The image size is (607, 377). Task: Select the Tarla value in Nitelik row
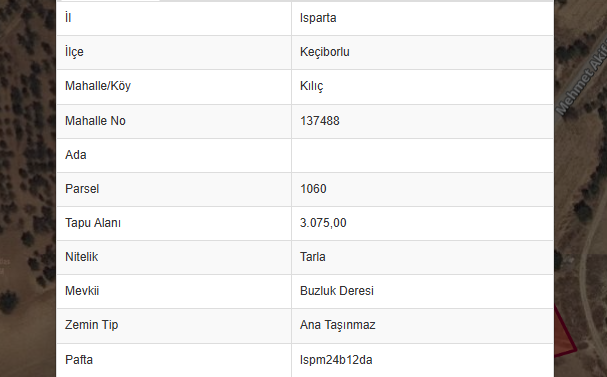312,257
